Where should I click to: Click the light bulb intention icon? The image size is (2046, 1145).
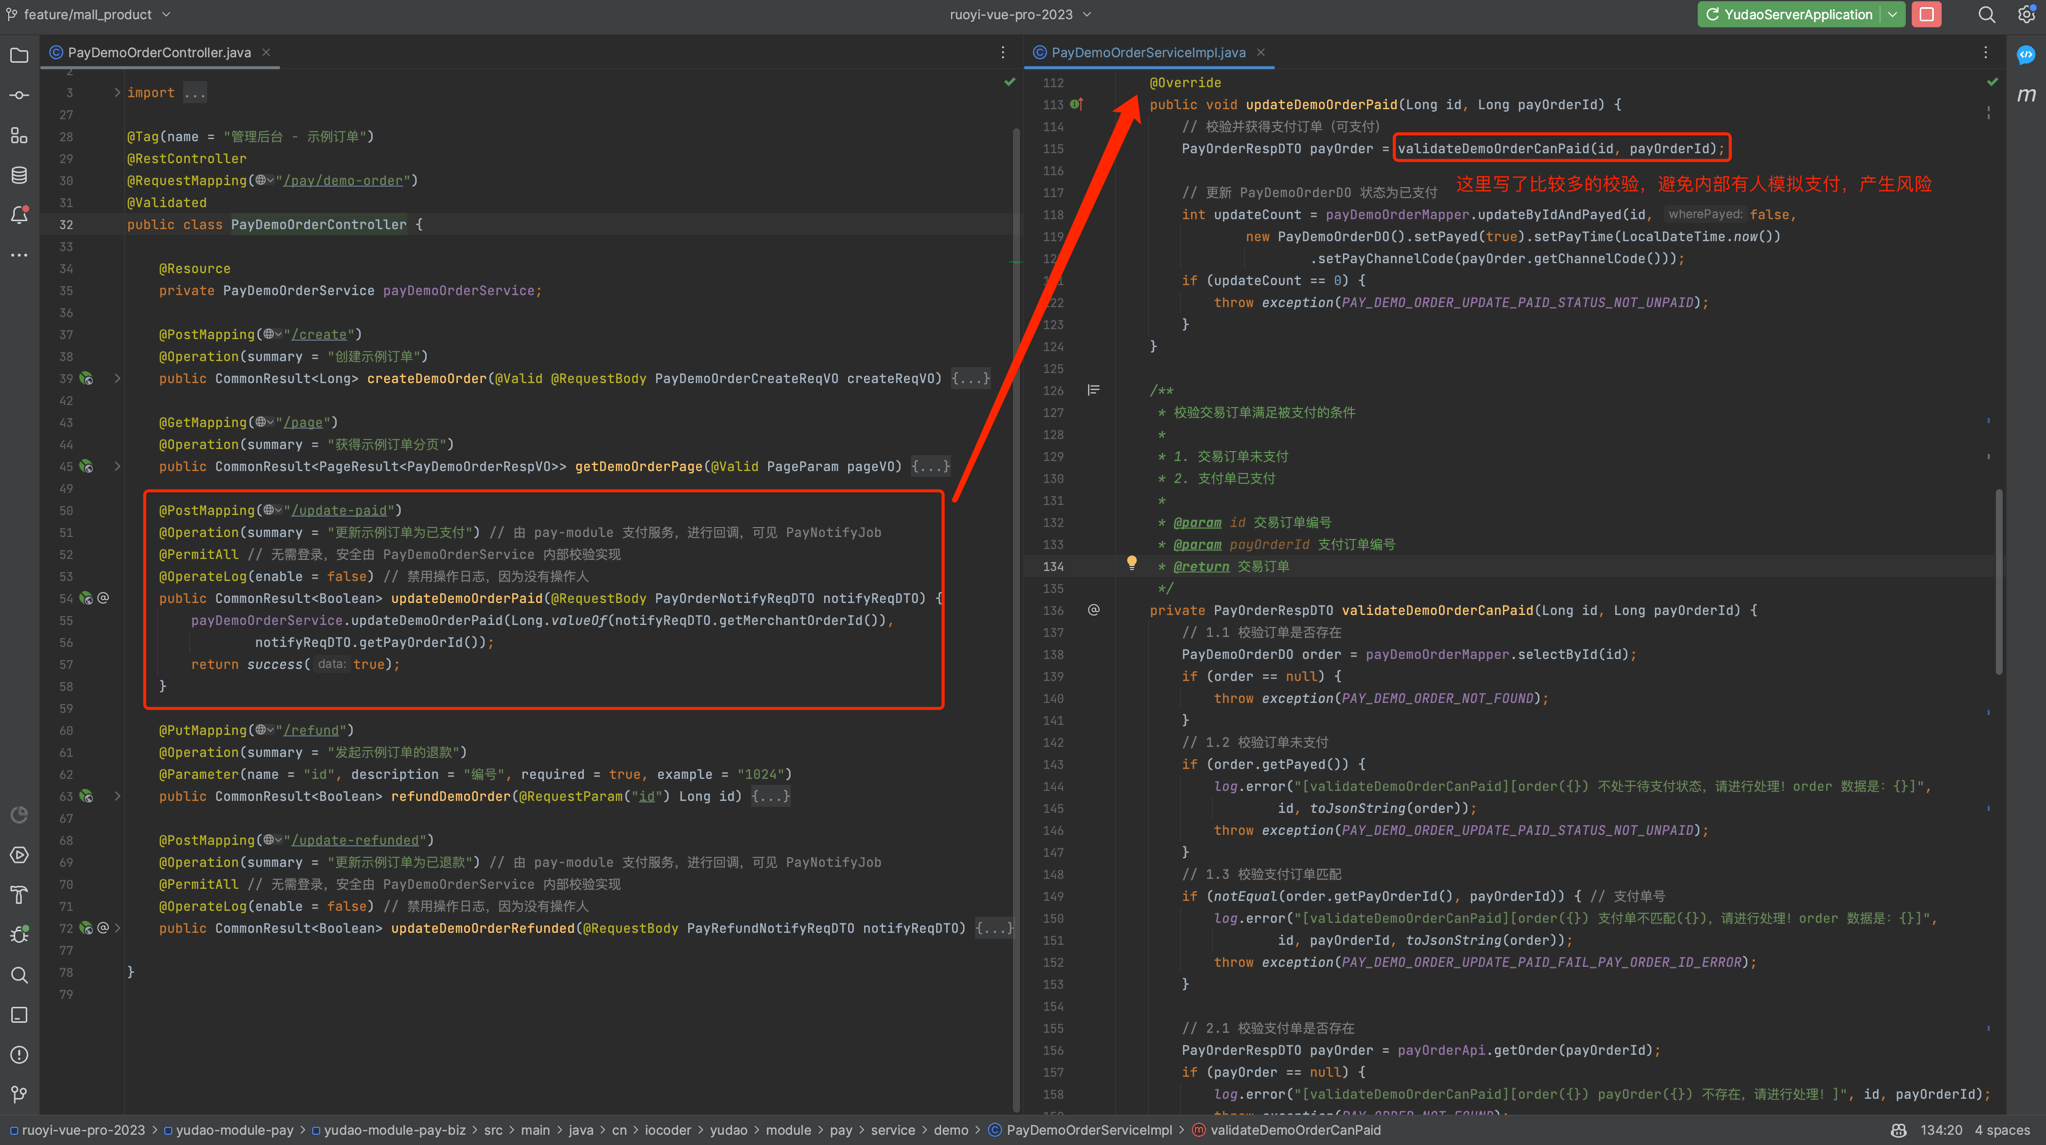pos(1131,563)
